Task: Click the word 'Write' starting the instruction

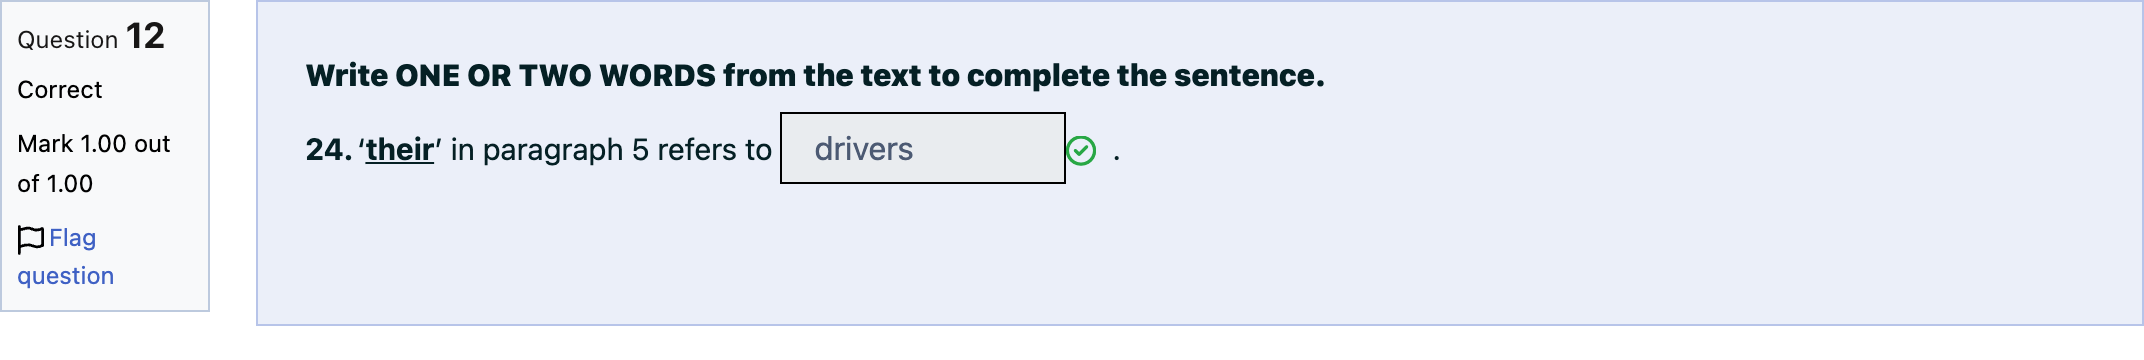Action: pos(347,76)
